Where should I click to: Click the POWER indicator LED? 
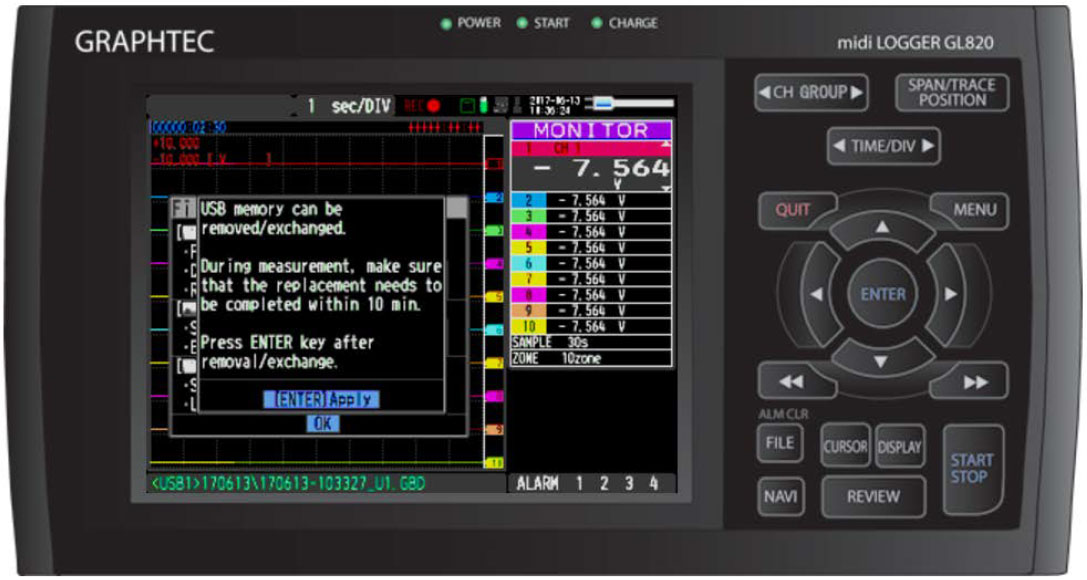pyautogui.click(x=446, y=24)
